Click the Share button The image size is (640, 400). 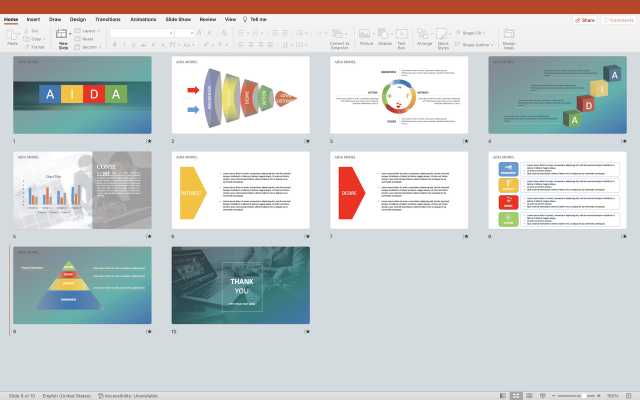(x=585, y=19)
